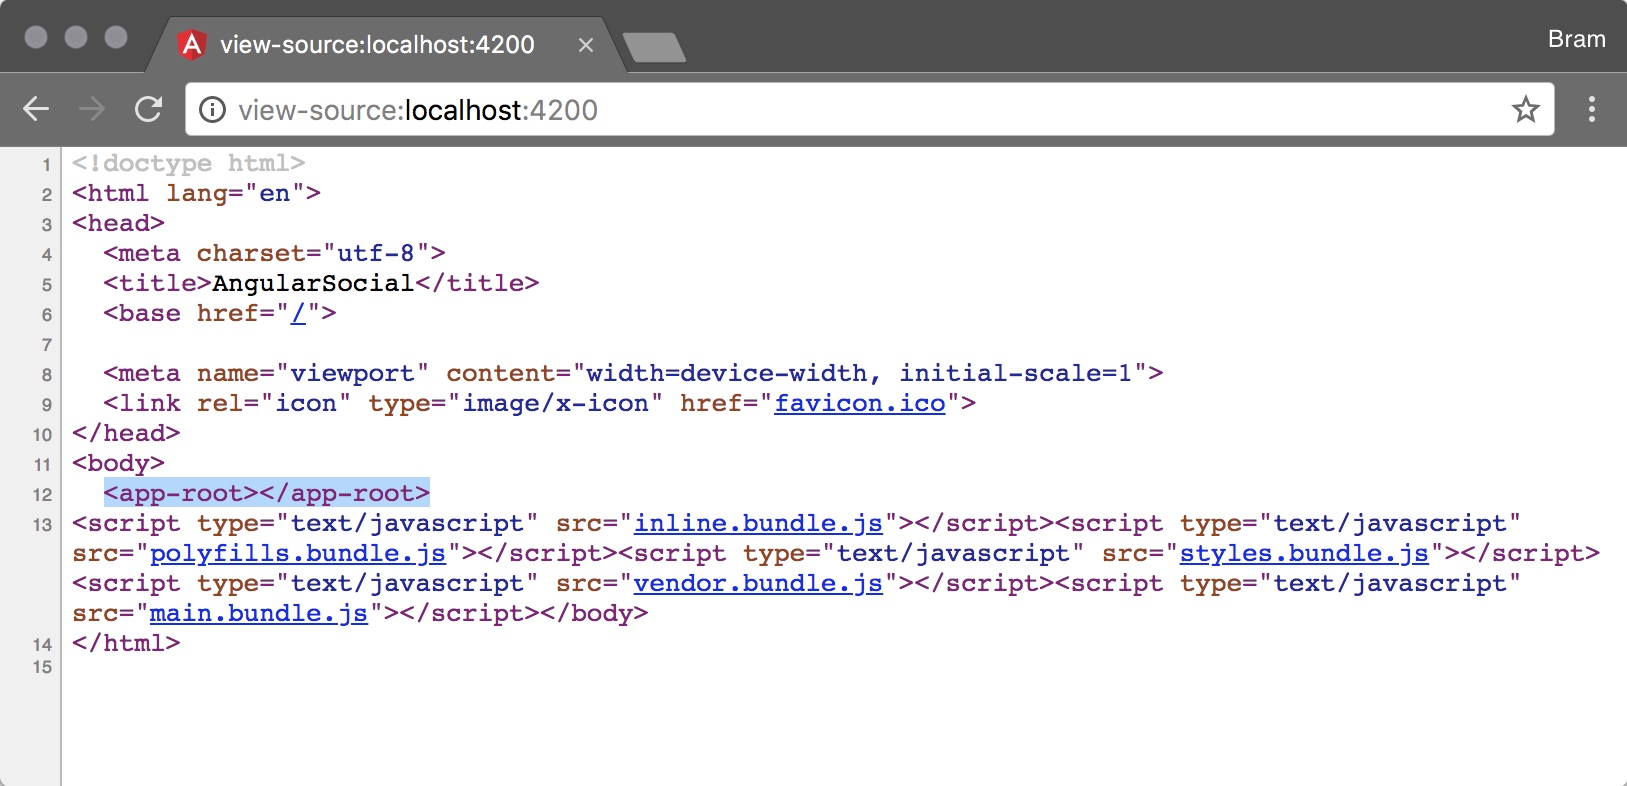Click line number 15 in the gutter

pos(42,667)
